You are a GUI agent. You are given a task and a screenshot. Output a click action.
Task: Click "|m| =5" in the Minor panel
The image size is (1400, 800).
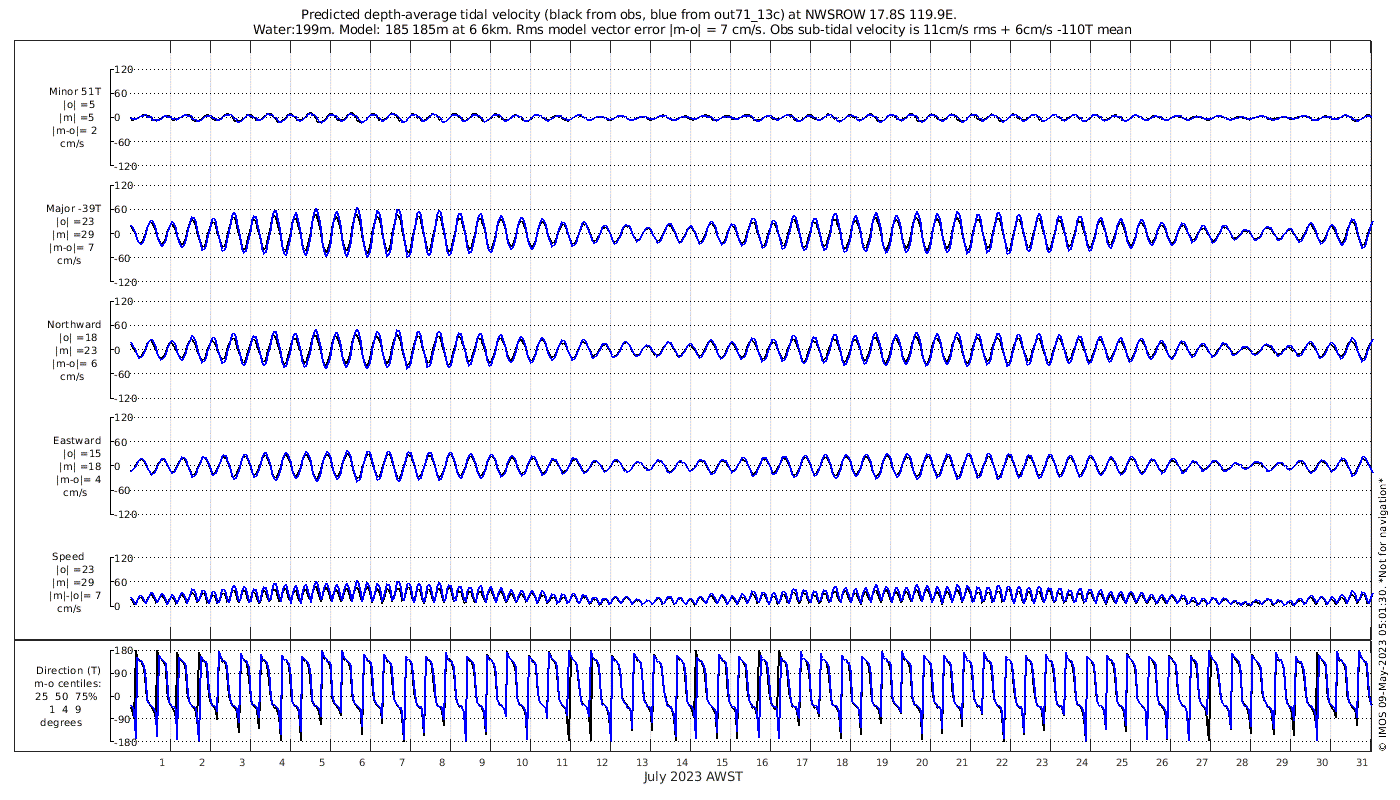78,118
